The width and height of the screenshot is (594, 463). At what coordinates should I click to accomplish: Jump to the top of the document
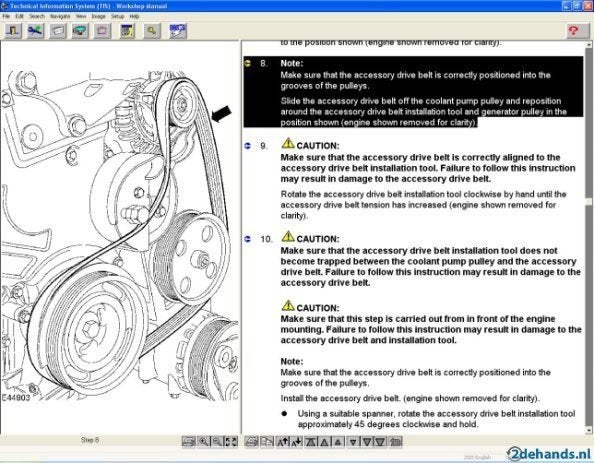(311, 441)
